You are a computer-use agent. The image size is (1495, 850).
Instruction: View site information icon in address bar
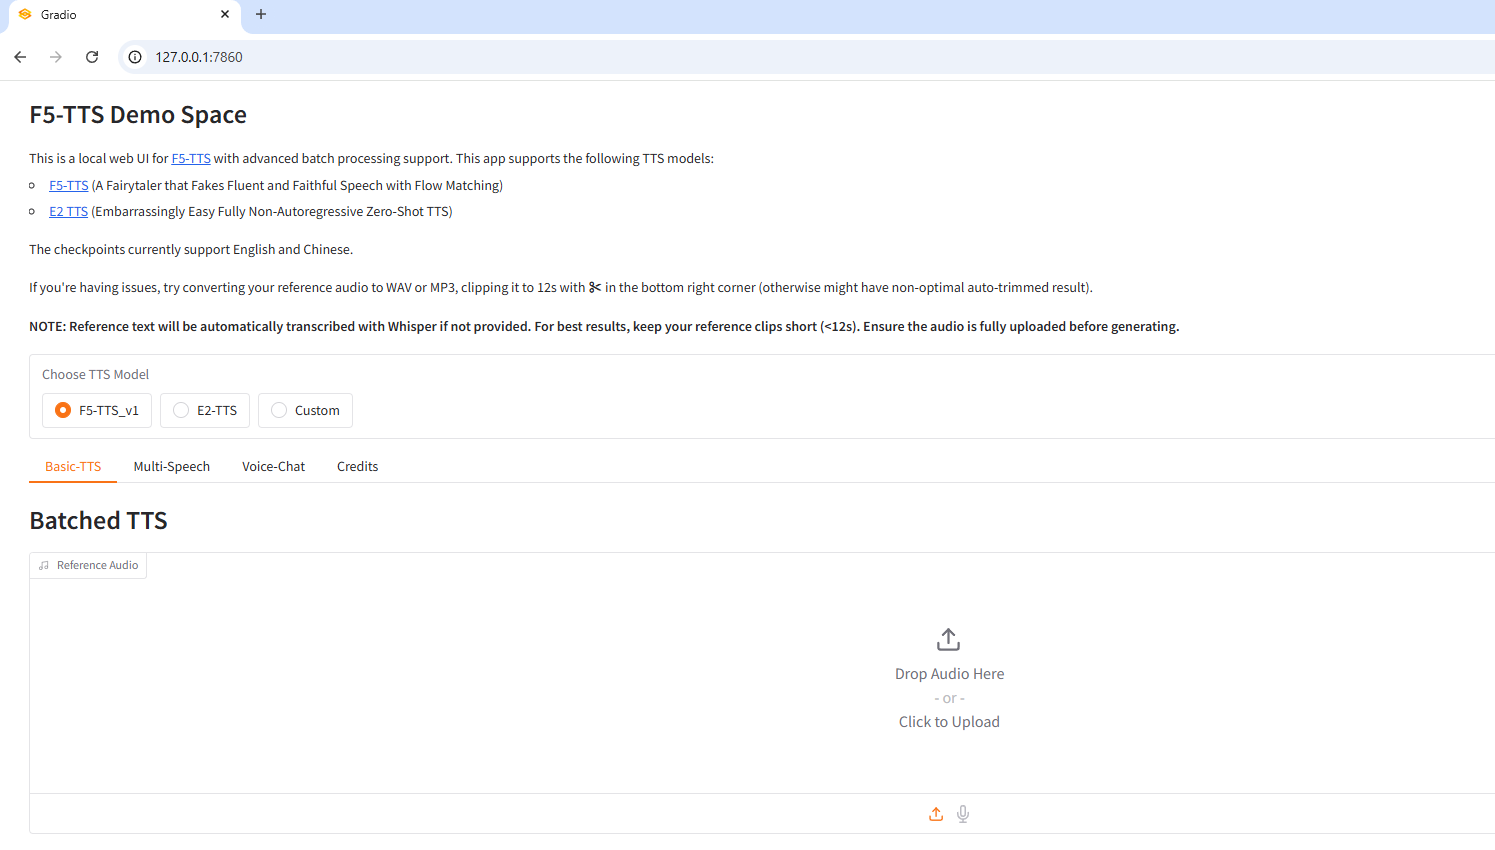[x=135, y=57]
